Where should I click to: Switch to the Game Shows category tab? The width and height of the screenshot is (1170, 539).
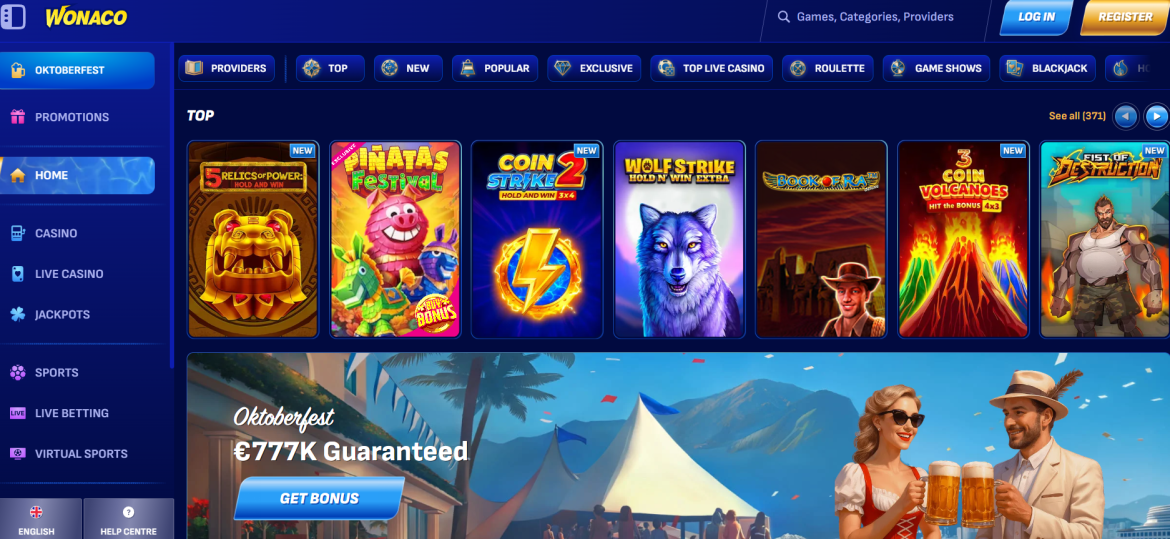936,68
